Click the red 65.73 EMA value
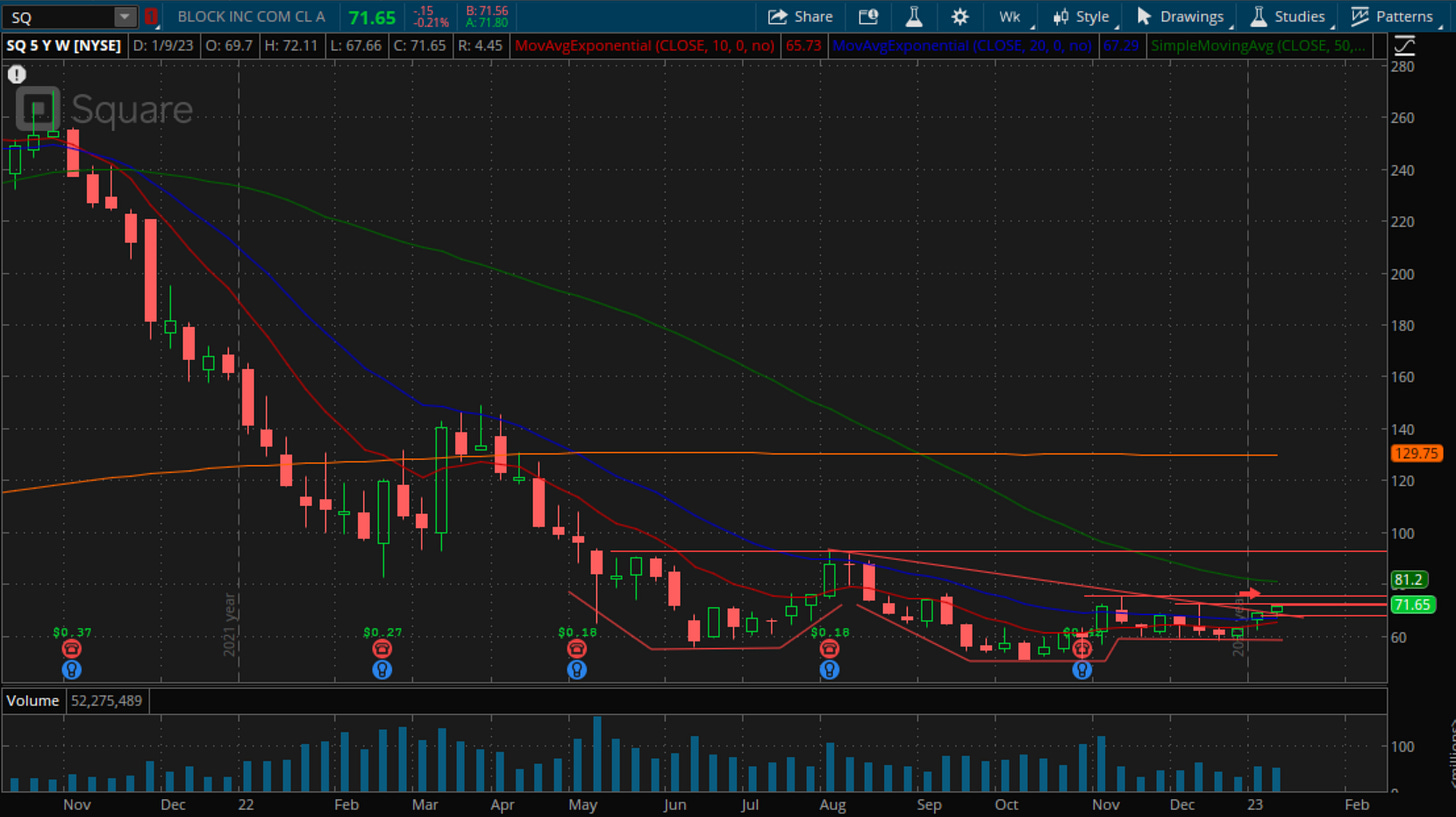1456x817 pixels. 802,45
